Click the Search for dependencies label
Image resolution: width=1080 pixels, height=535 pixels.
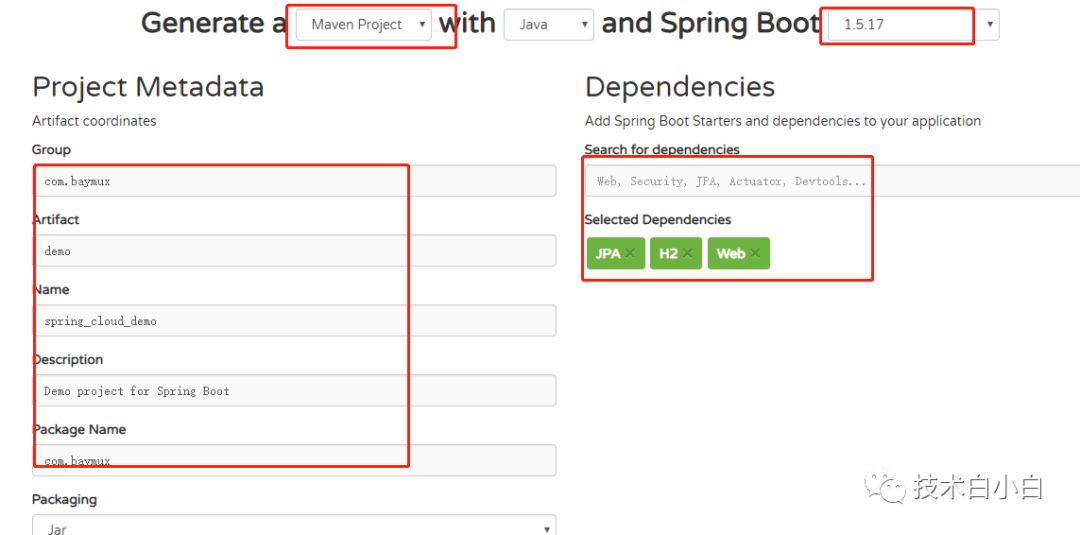662,149
